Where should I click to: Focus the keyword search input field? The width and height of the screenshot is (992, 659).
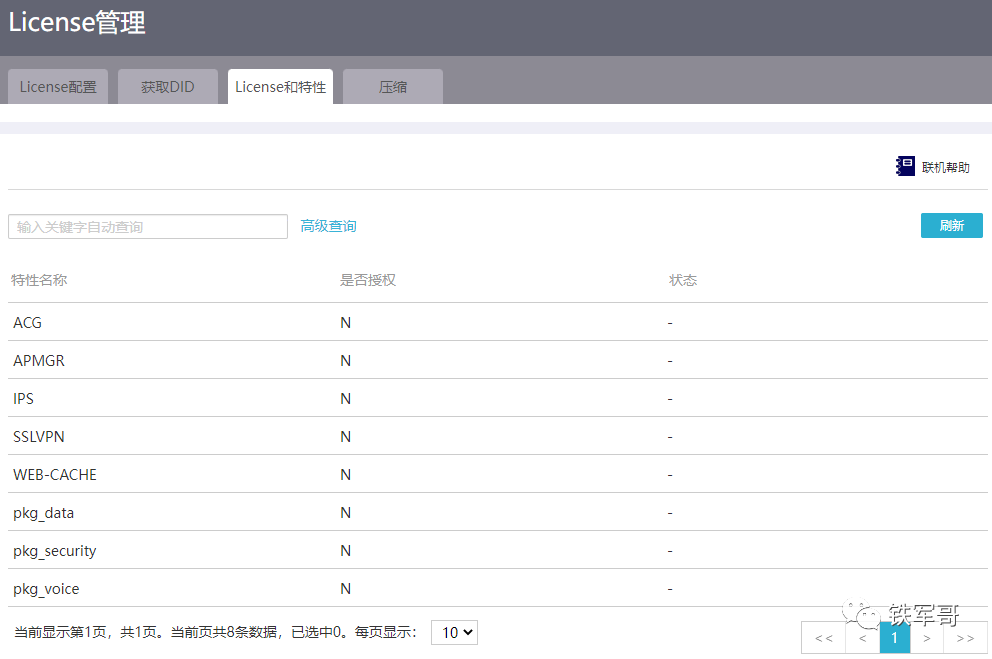pyautogui.click(x=148, y=227)
